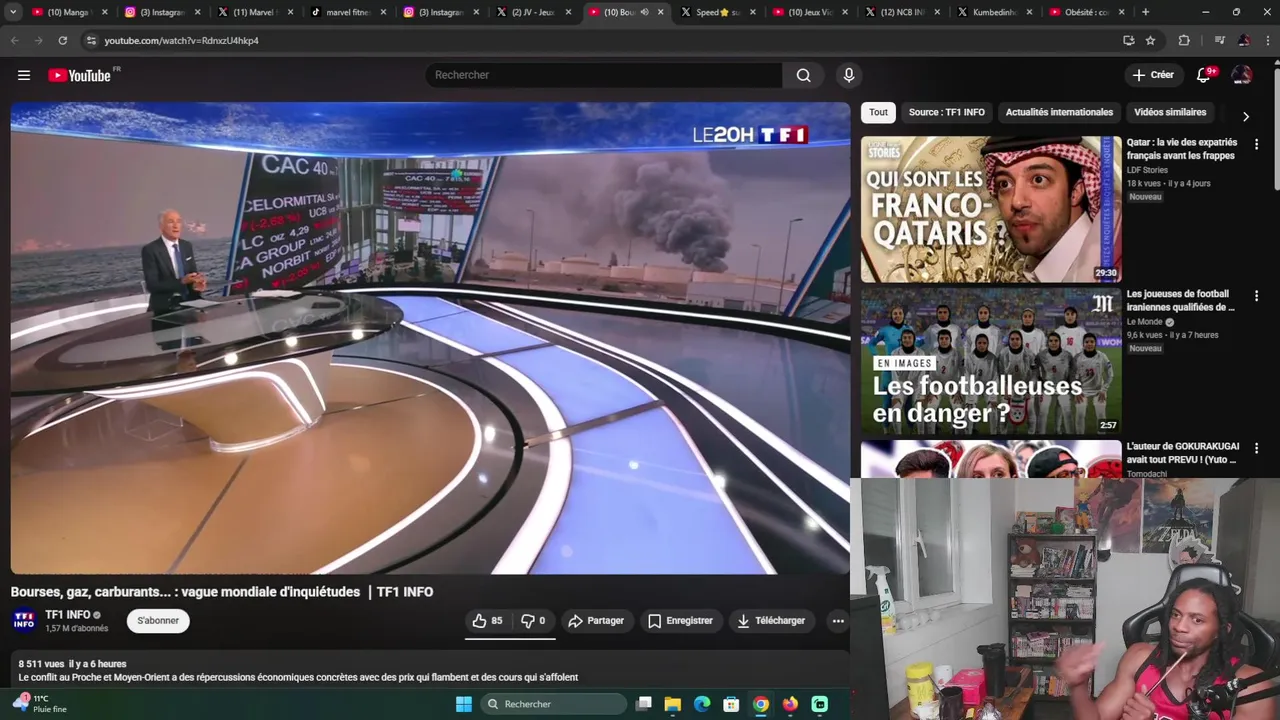Open Microsoft Store from the taskbar
The width and height of the screenshot is (1280, 720).
tap(731, 704)
